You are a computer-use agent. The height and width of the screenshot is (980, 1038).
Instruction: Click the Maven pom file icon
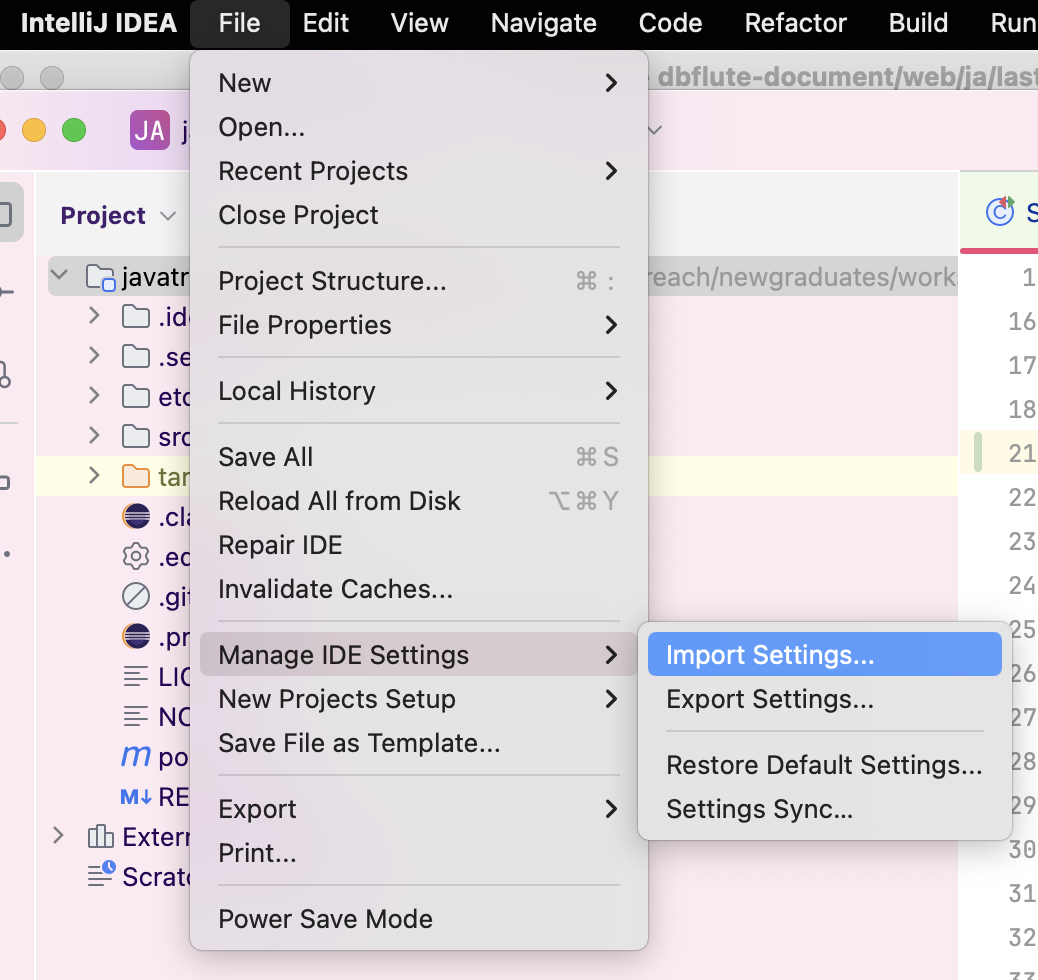pyautogui.click(x=136, y=756)
